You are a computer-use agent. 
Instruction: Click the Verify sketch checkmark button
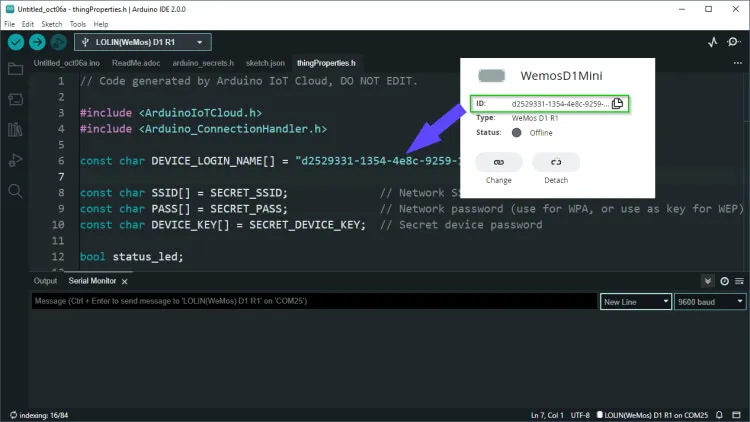pos(16,42)
